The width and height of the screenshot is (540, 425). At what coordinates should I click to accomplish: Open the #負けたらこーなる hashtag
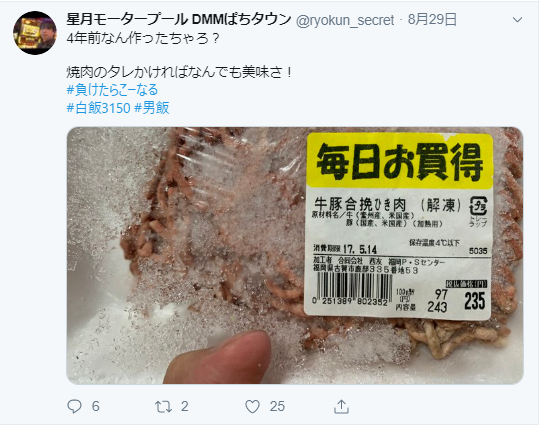(112, 90)
